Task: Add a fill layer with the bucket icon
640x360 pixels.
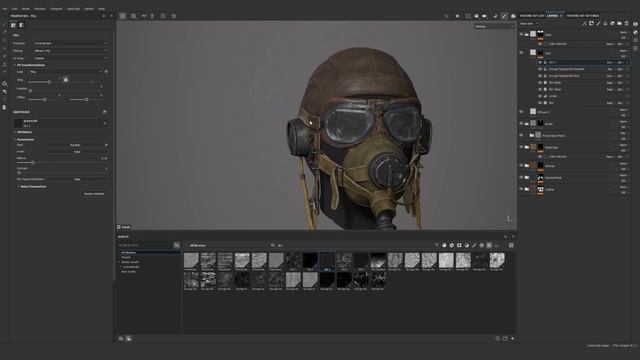Action: point(605,24)
